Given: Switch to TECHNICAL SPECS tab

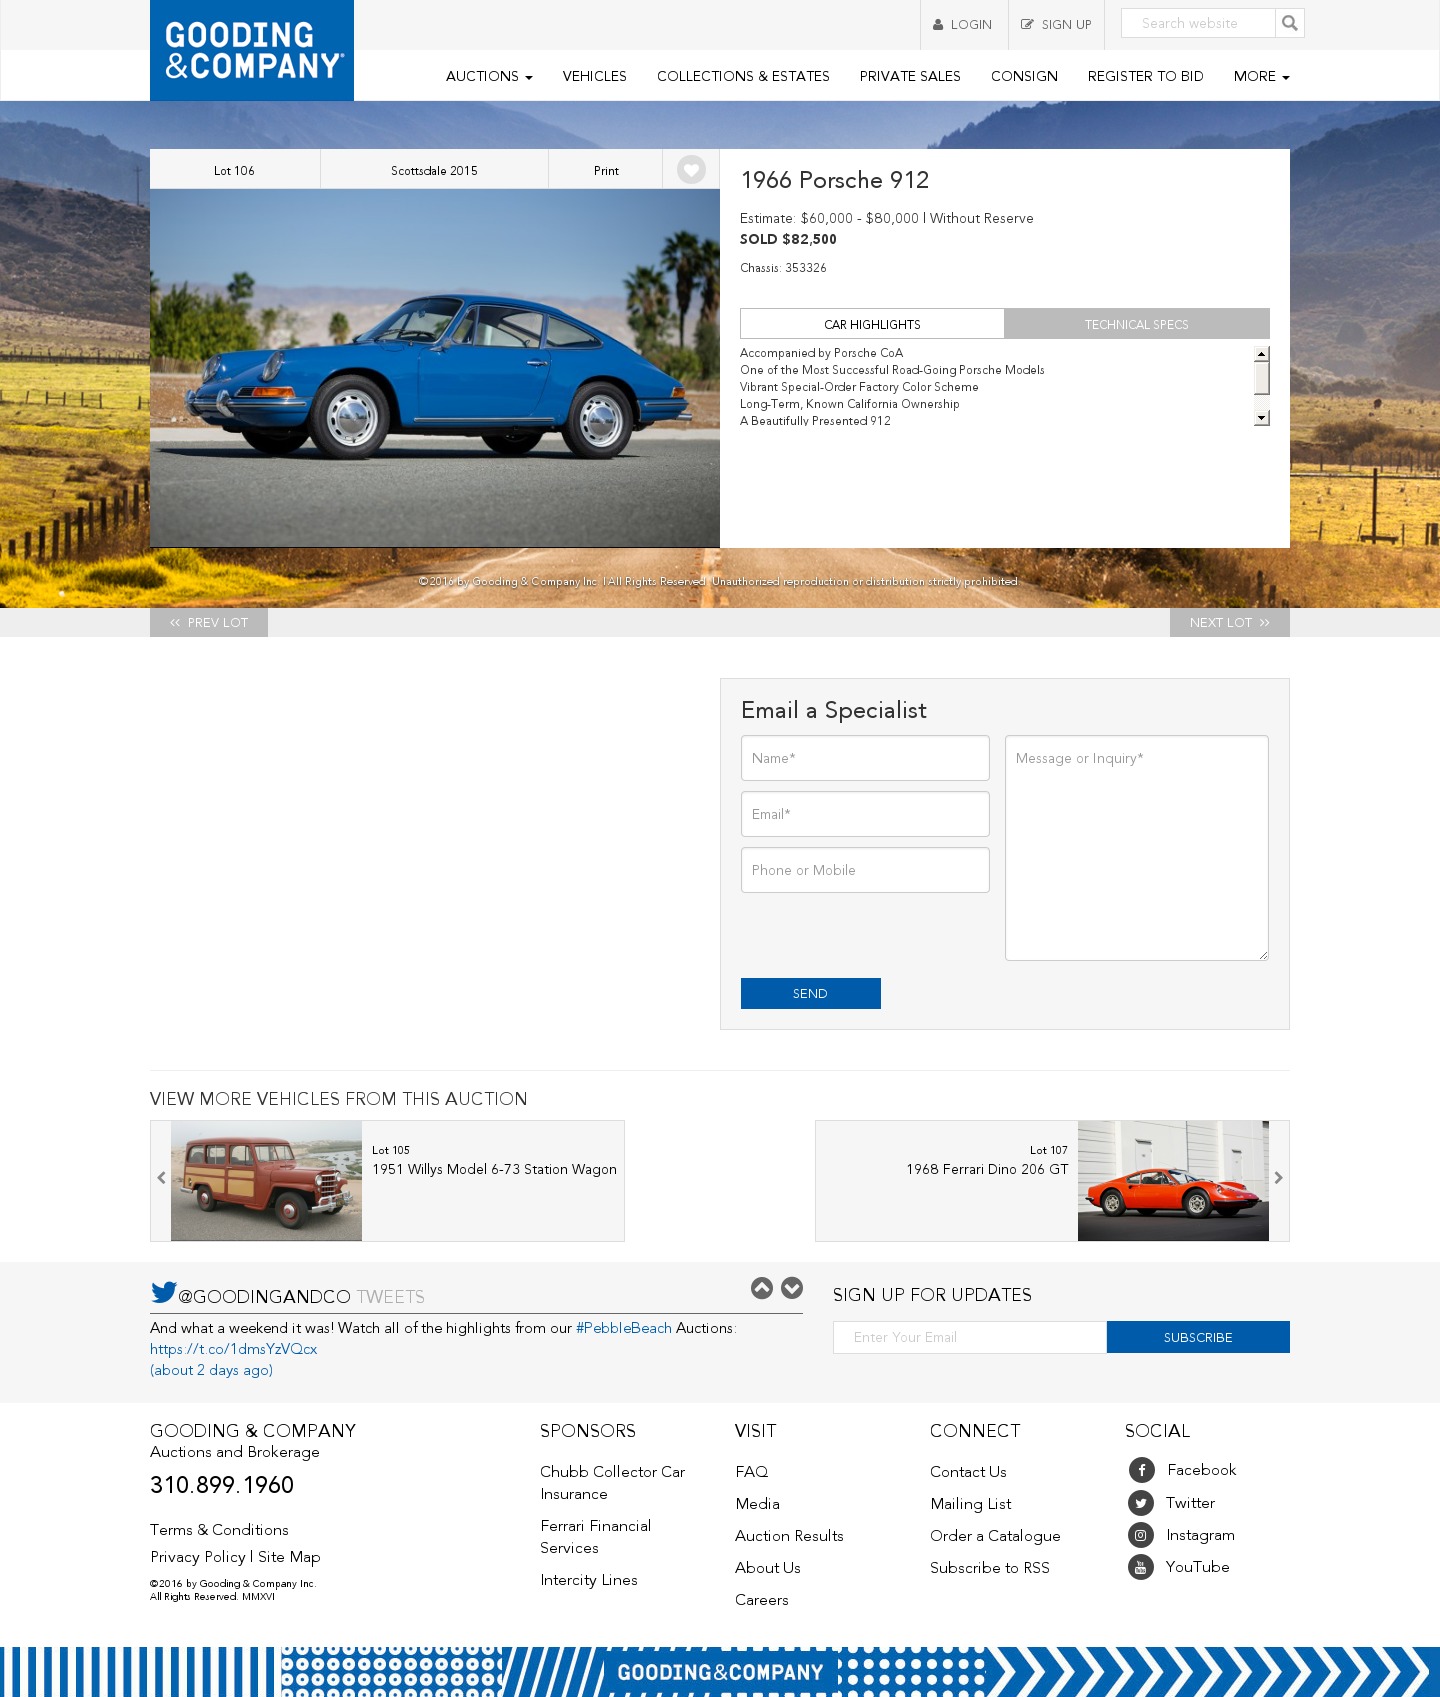Looking at the screenshot, I should click(1137, 324).
